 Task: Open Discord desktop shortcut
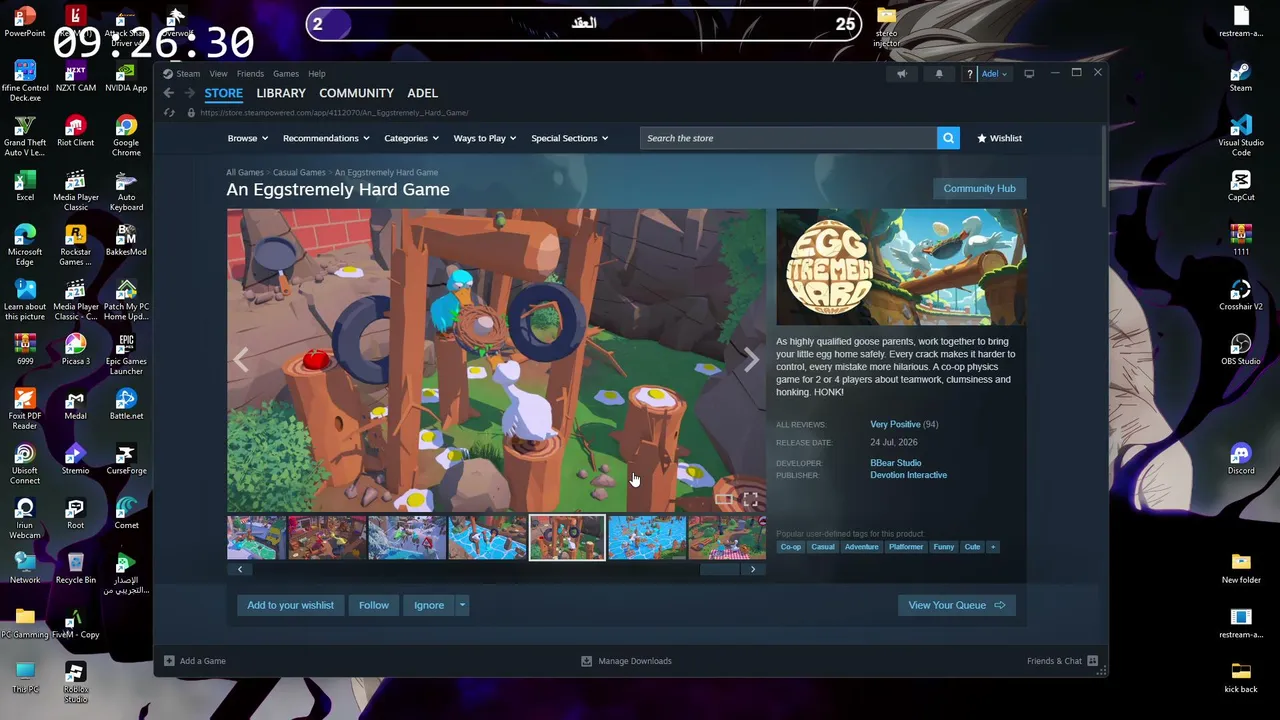1241,459
